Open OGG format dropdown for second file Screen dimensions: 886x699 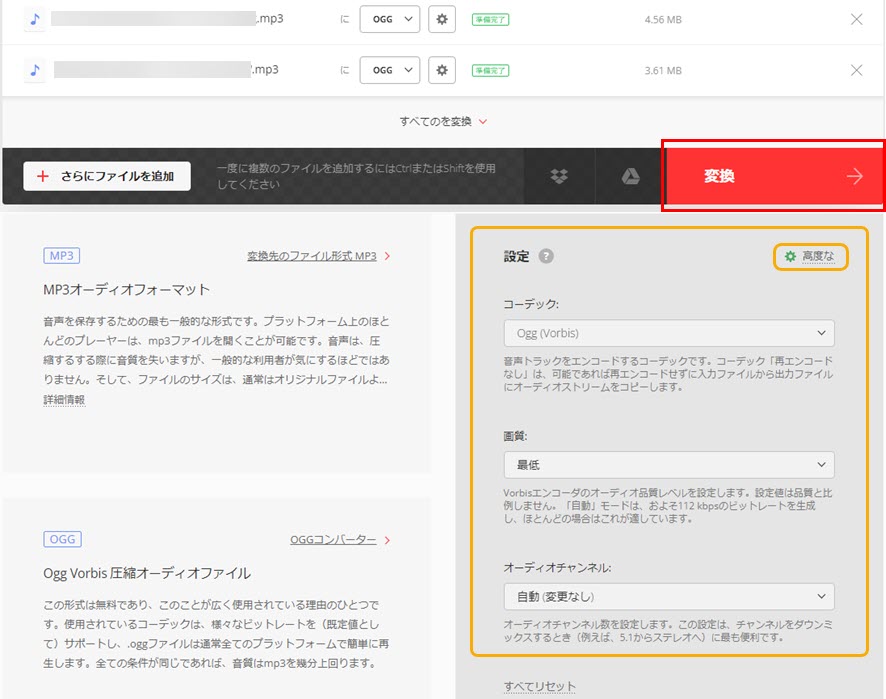389,70
